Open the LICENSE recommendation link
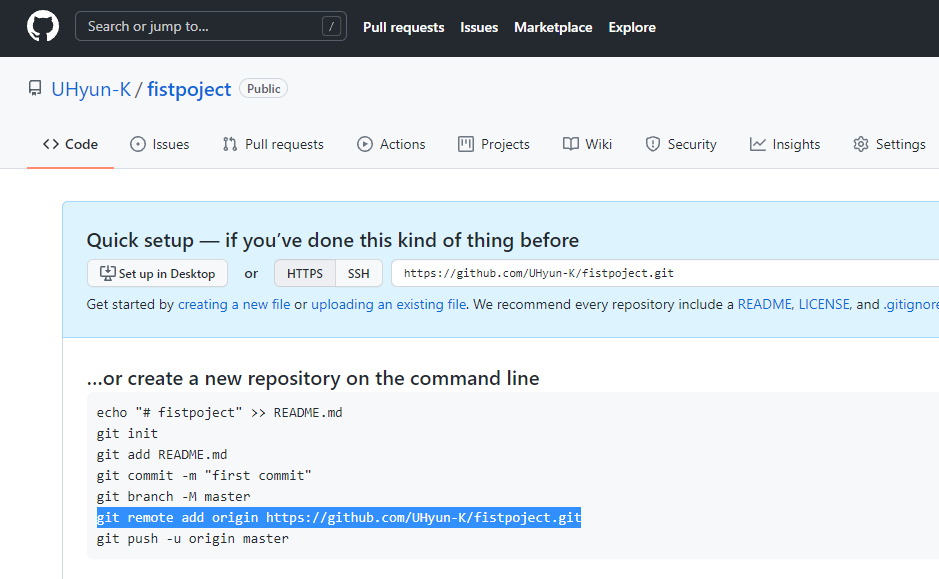 click(x=824, y=304)
